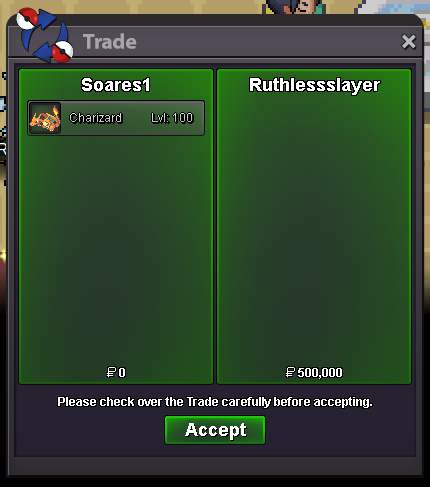The image size is (430, 487).
Task: Accept the trade offer
Action: (215, 430)
